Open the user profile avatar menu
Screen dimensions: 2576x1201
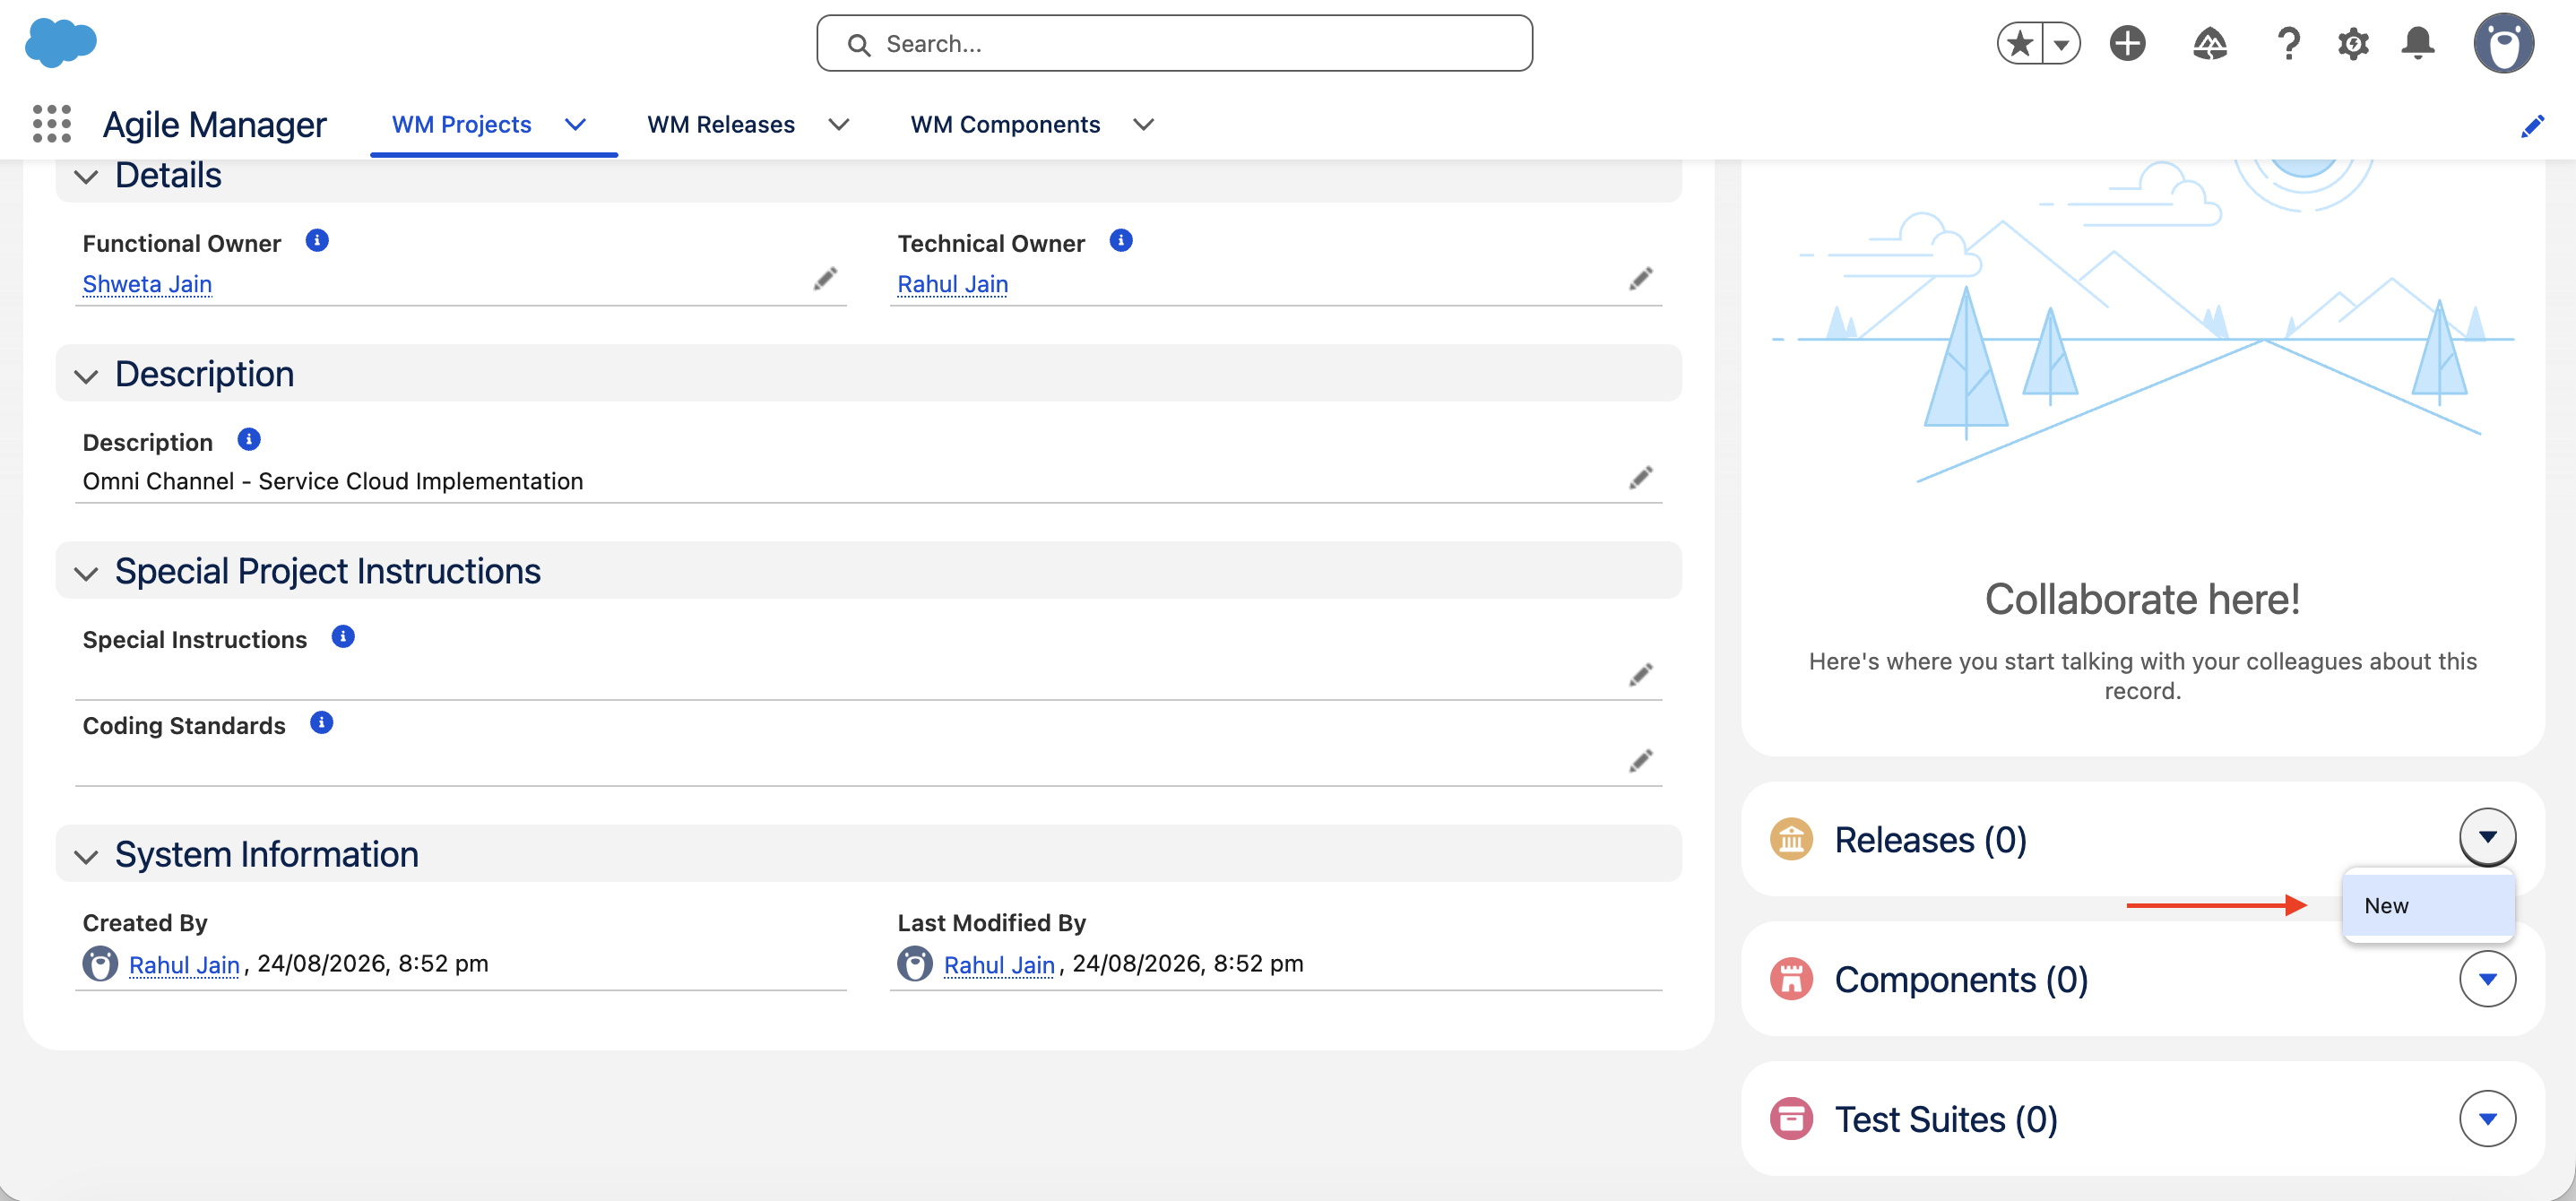(x=2503, y=43)
